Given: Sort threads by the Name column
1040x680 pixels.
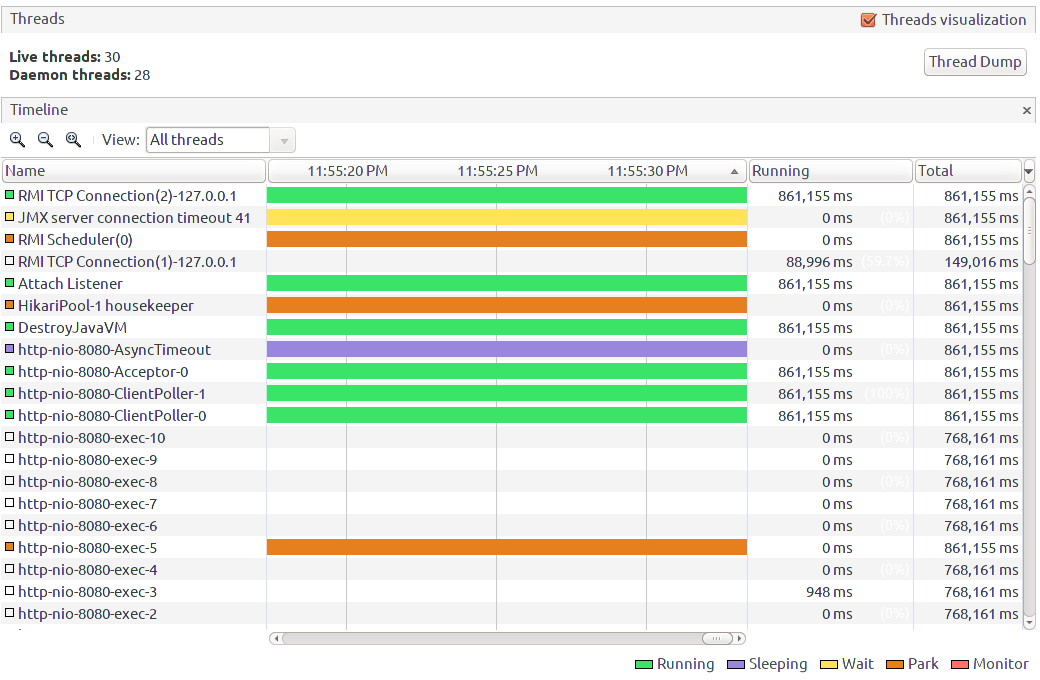Looking at the screenshot, I should pyautogui.click(x=130, y=171).
